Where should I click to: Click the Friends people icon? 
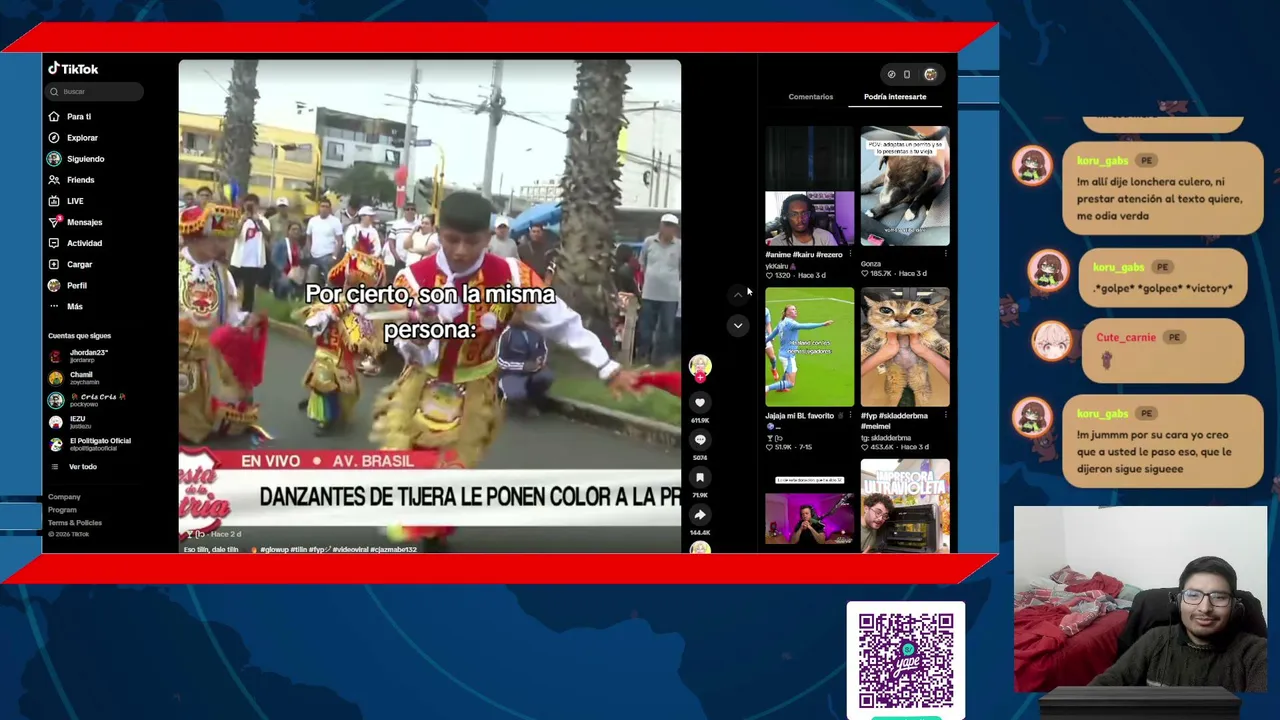point(54,180)
